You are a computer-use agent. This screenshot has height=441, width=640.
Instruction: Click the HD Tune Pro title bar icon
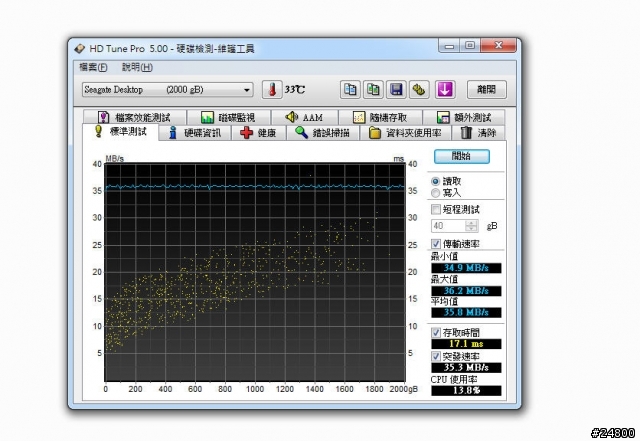pos(80,49)
